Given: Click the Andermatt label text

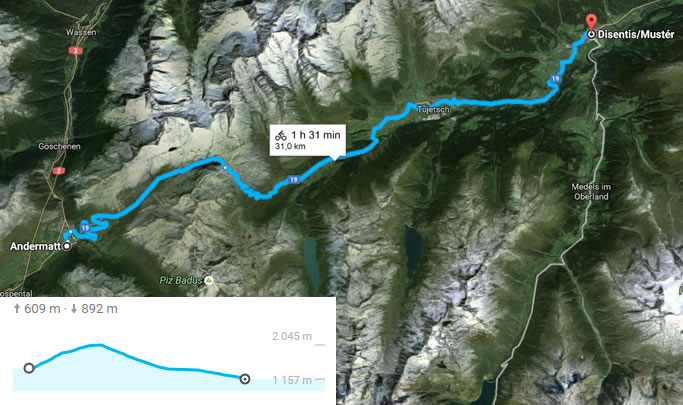Looking at the screenshot, I should tap(36, 246).
